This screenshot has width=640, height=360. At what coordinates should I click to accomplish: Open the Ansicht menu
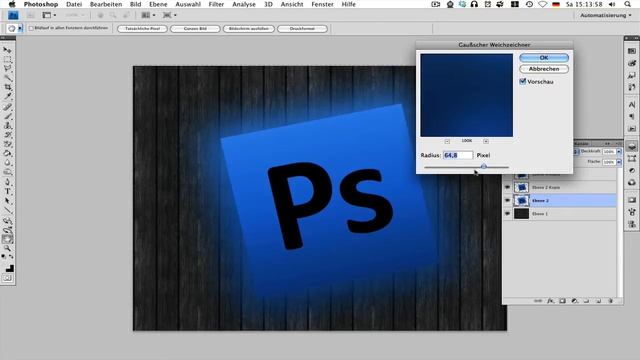tap(292, 4)
